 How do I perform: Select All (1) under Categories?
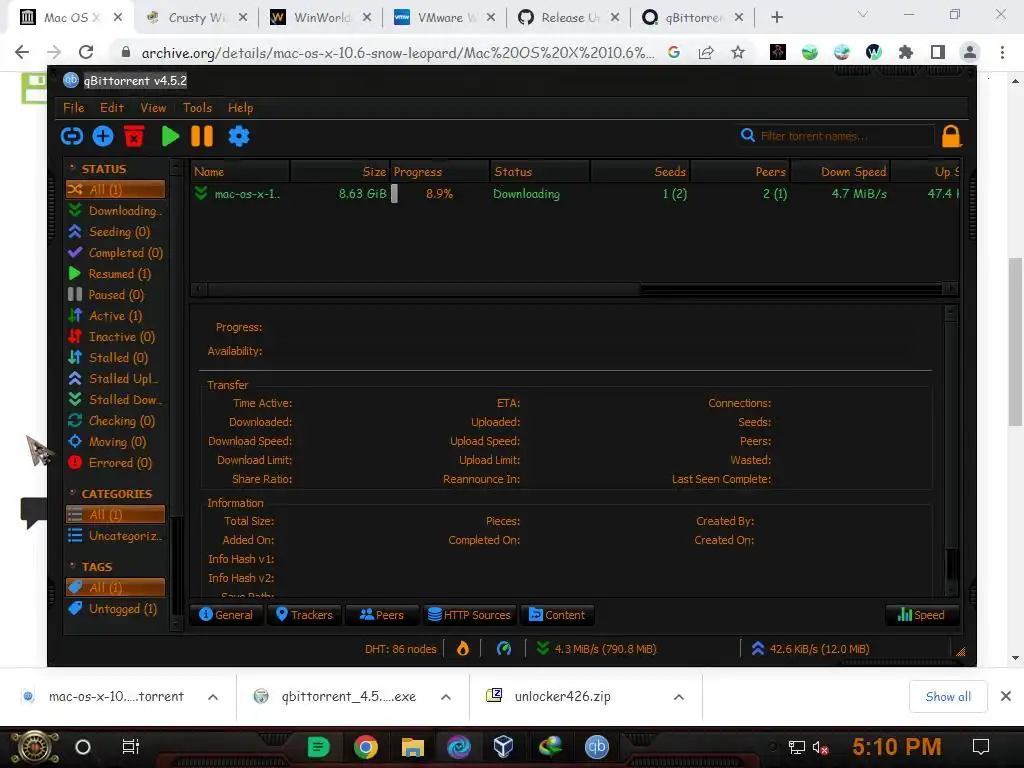point(116,514)
